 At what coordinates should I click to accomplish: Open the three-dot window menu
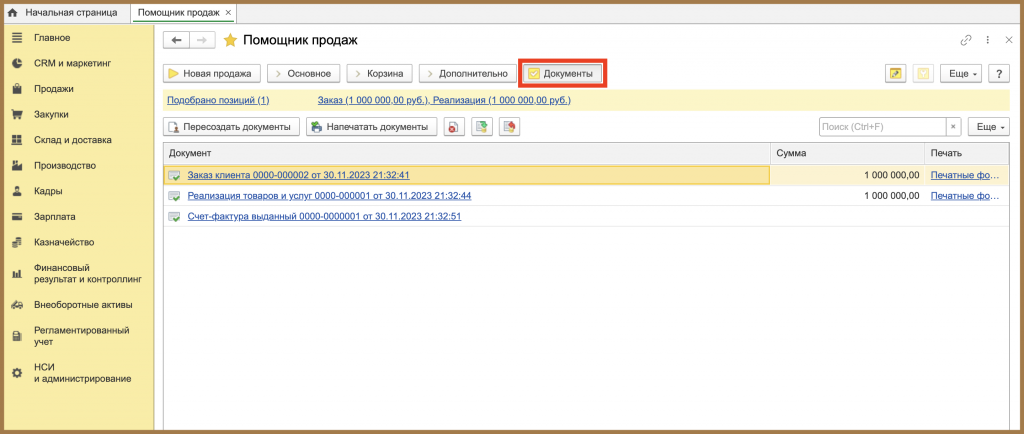988,40
